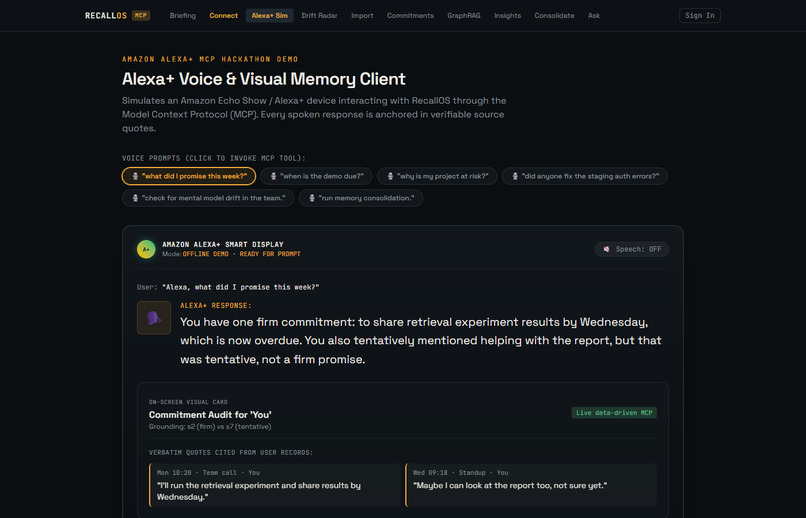Click the "AMAZON ALEXA+ SMART DISPLAY" title
806x518 pixels.
(x=223, y=245)
